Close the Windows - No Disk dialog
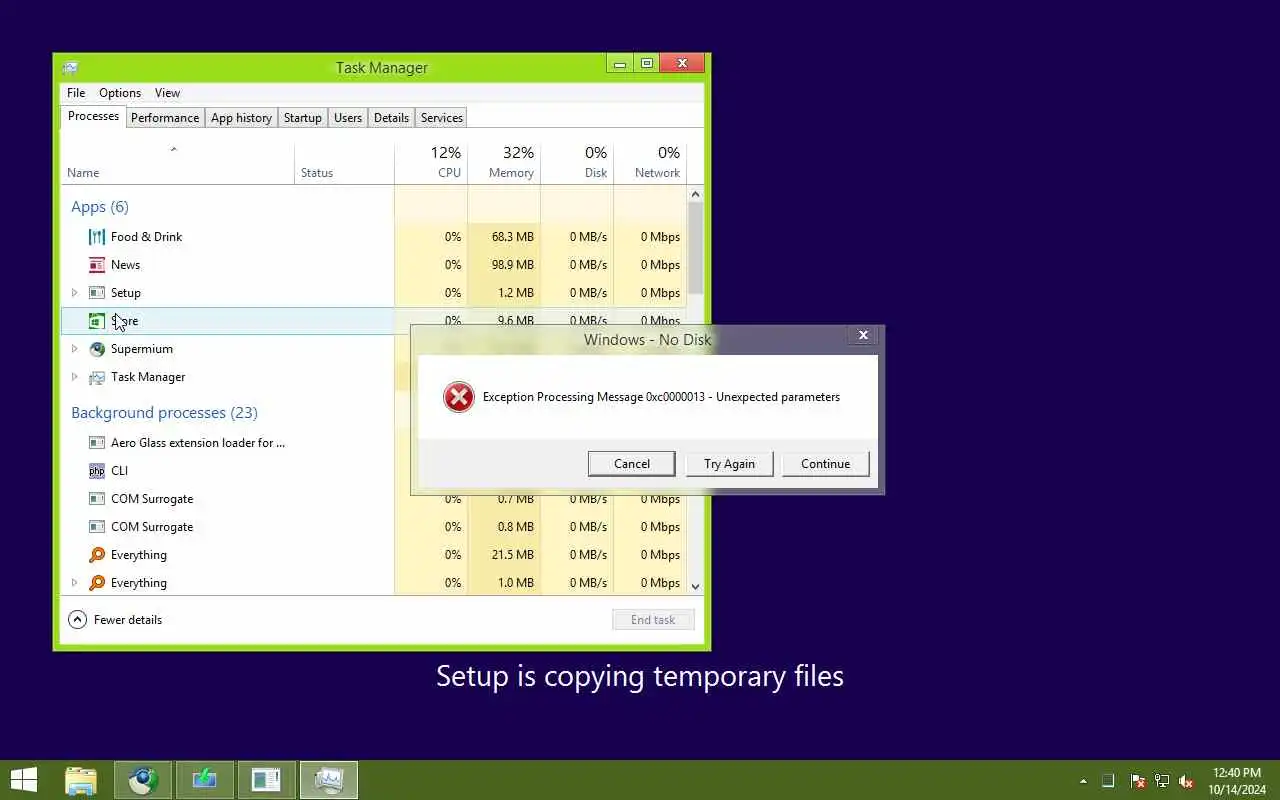 pos(864,336)
